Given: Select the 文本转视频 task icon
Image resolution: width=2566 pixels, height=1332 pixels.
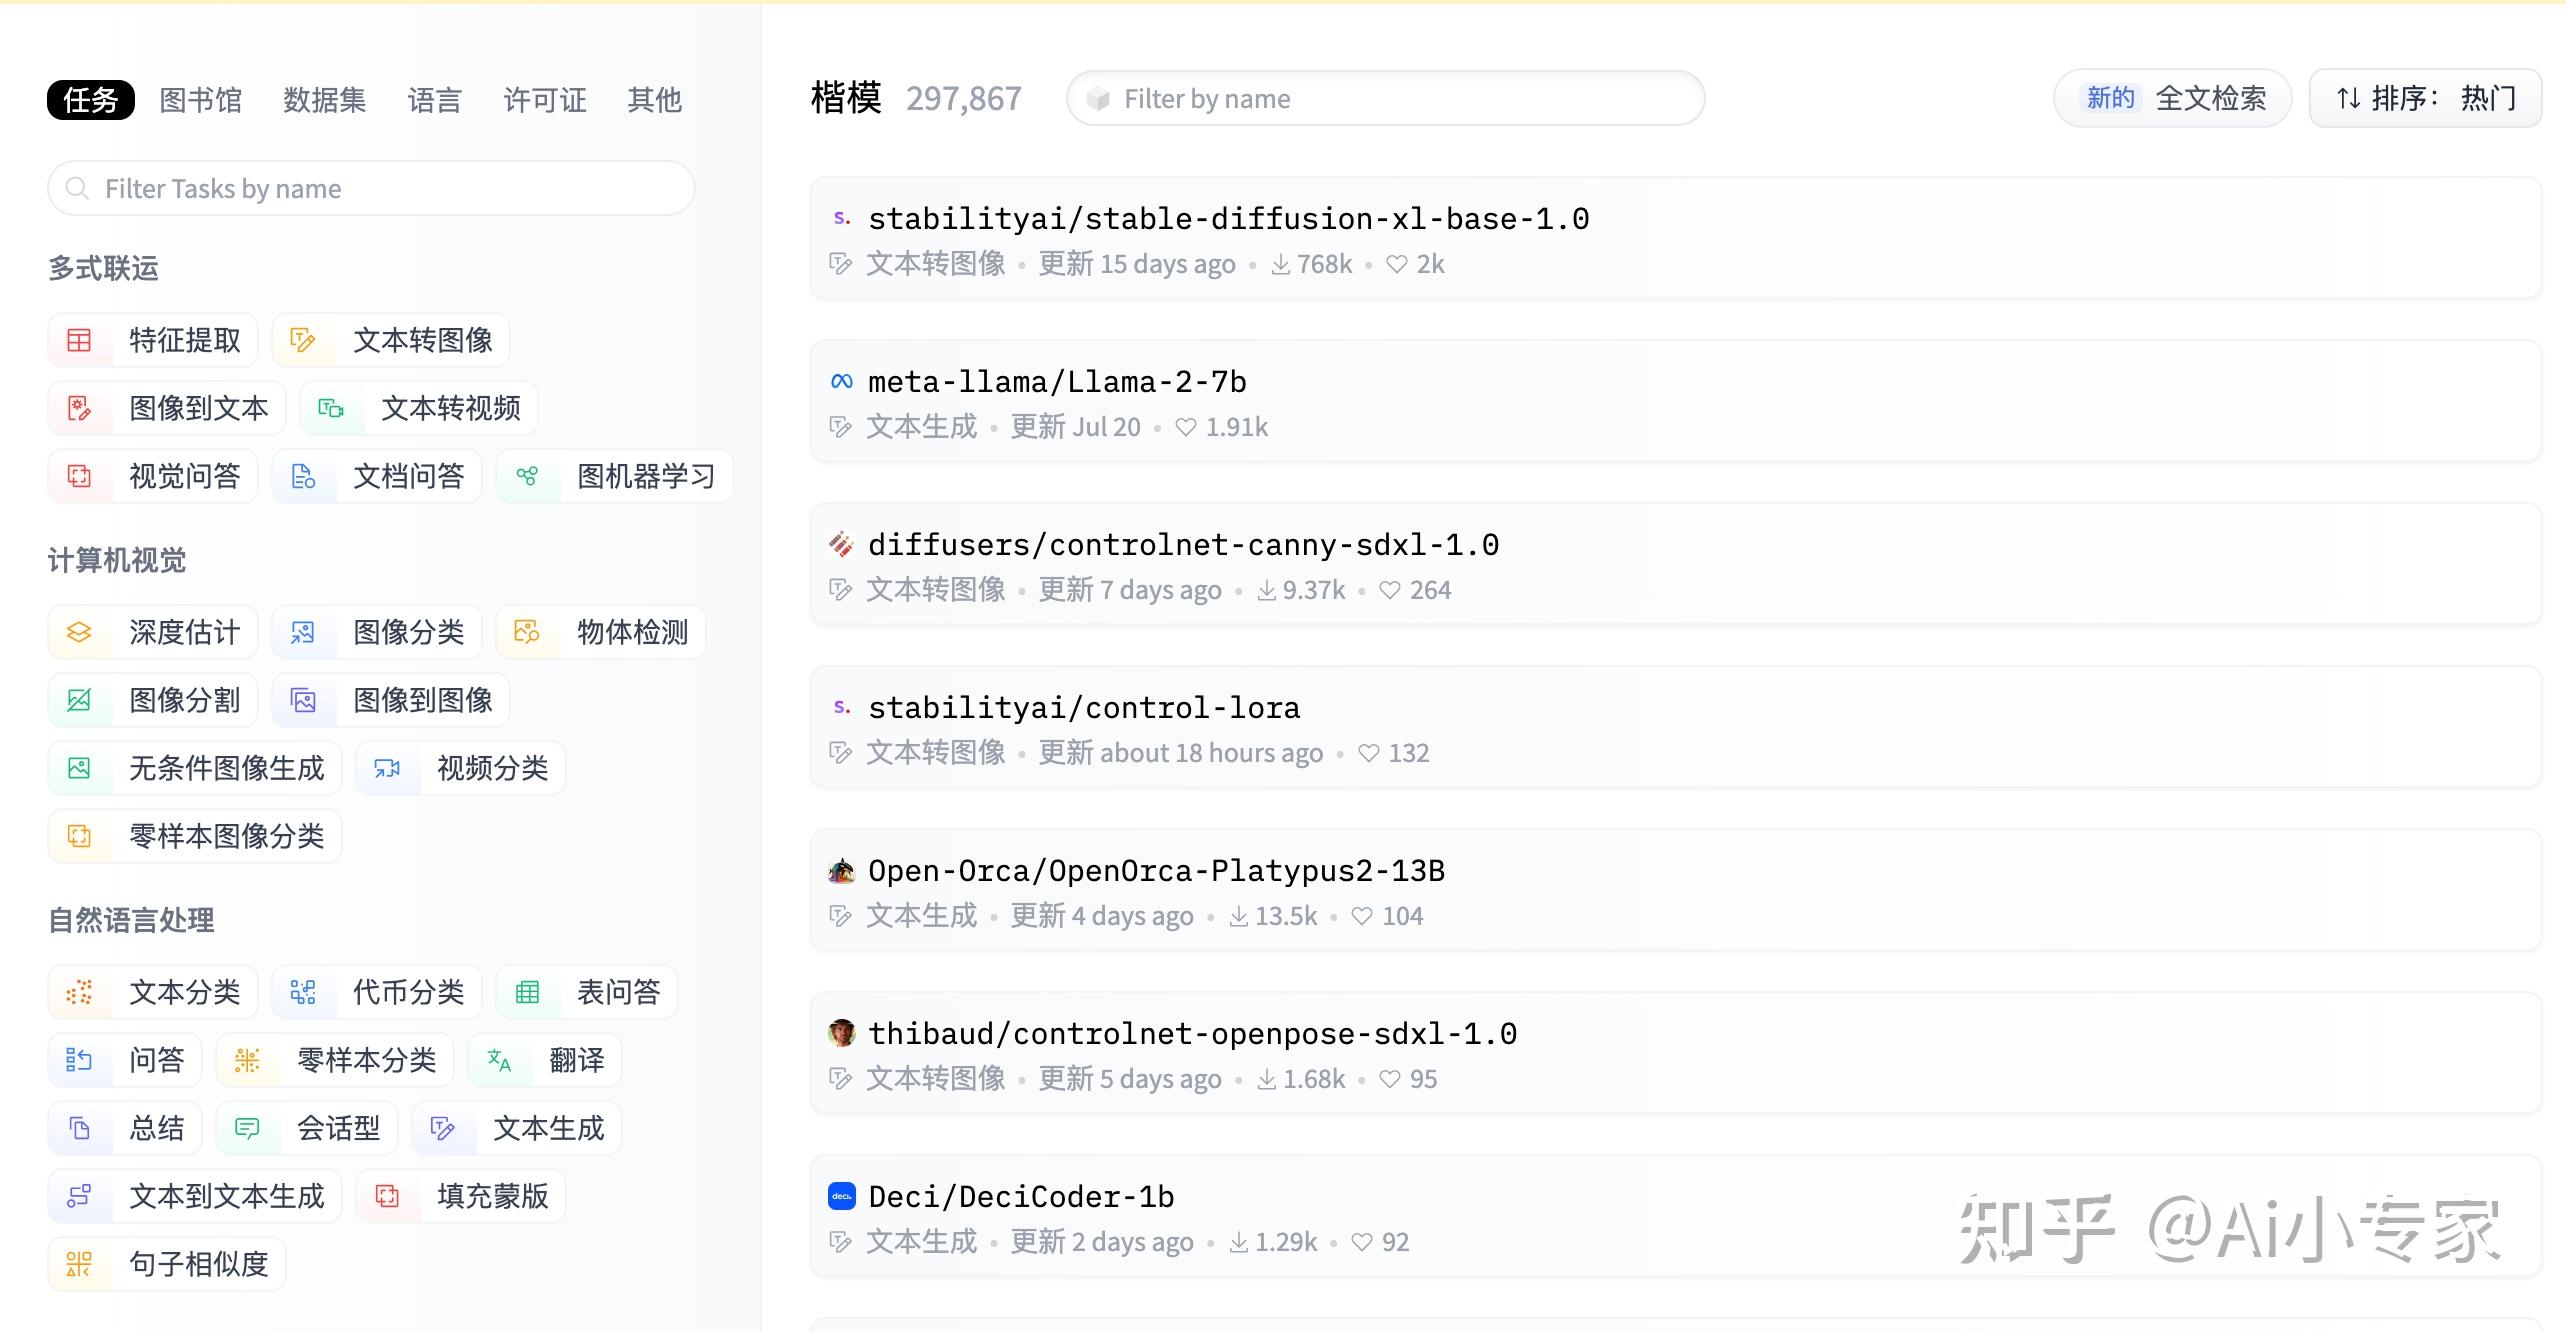Looking at the screenshot, I should click(x=330, y=408).
